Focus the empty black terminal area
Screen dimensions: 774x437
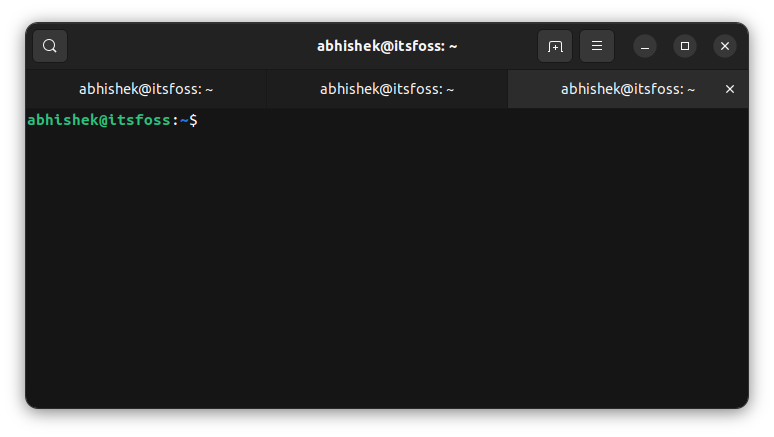(387, 270)
